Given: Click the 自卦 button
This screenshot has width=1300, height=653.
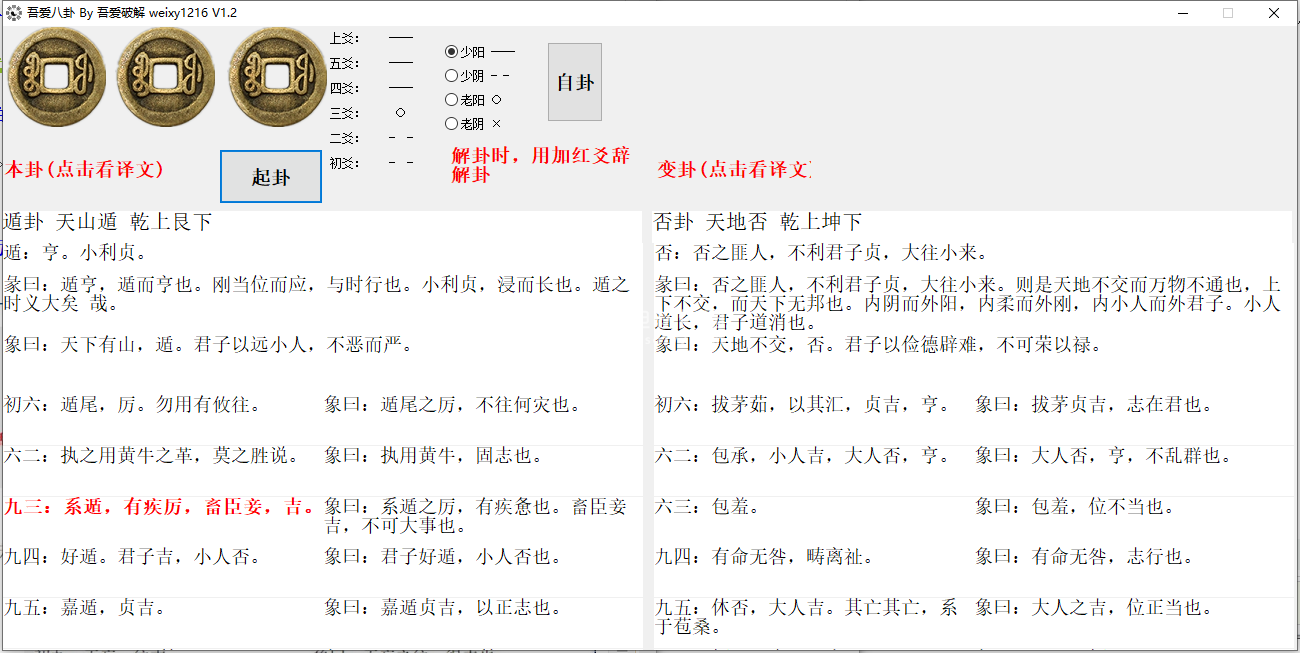Looking at the screenshot, I should (575, 82).
